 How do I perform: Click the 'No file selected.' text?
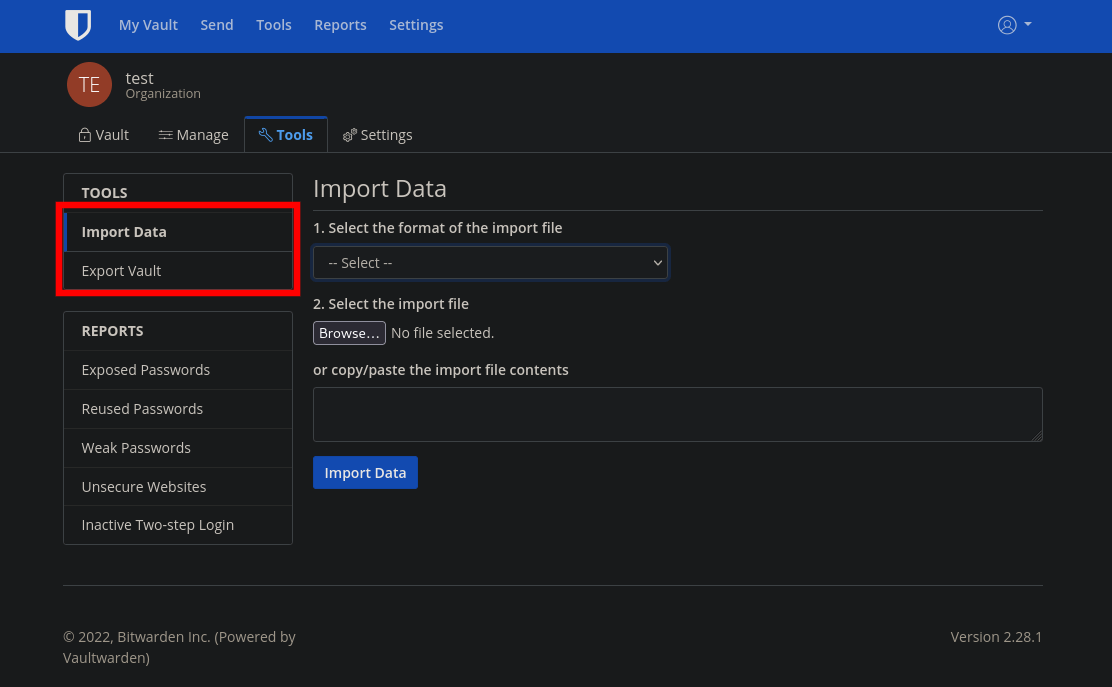[443, 333]
